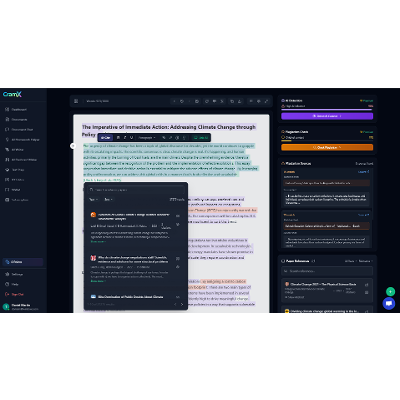Click the cite icon on Climate Change 2021
Viewport: 400px width, 400px height.
click(366, 285)
